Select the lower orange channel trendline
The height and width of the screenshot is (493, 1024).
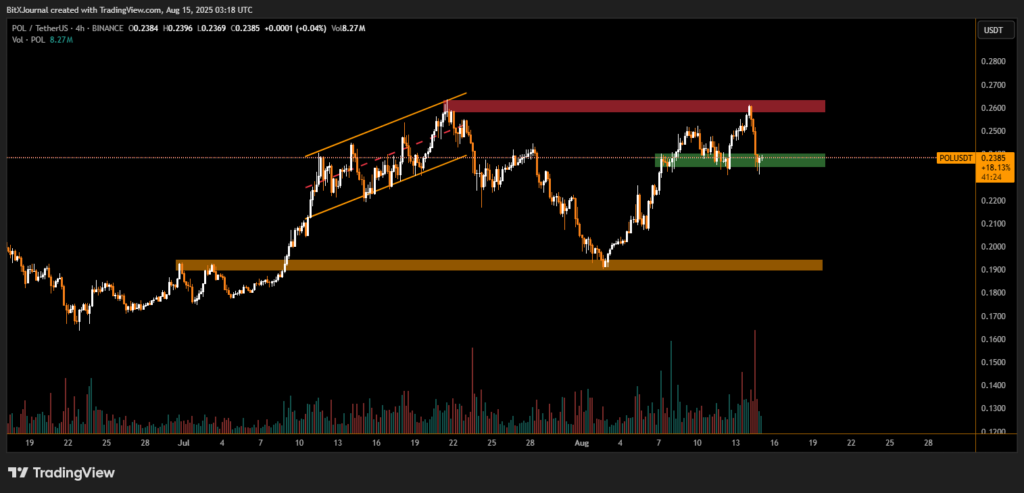pyautogui.click(x=388, y=186)
